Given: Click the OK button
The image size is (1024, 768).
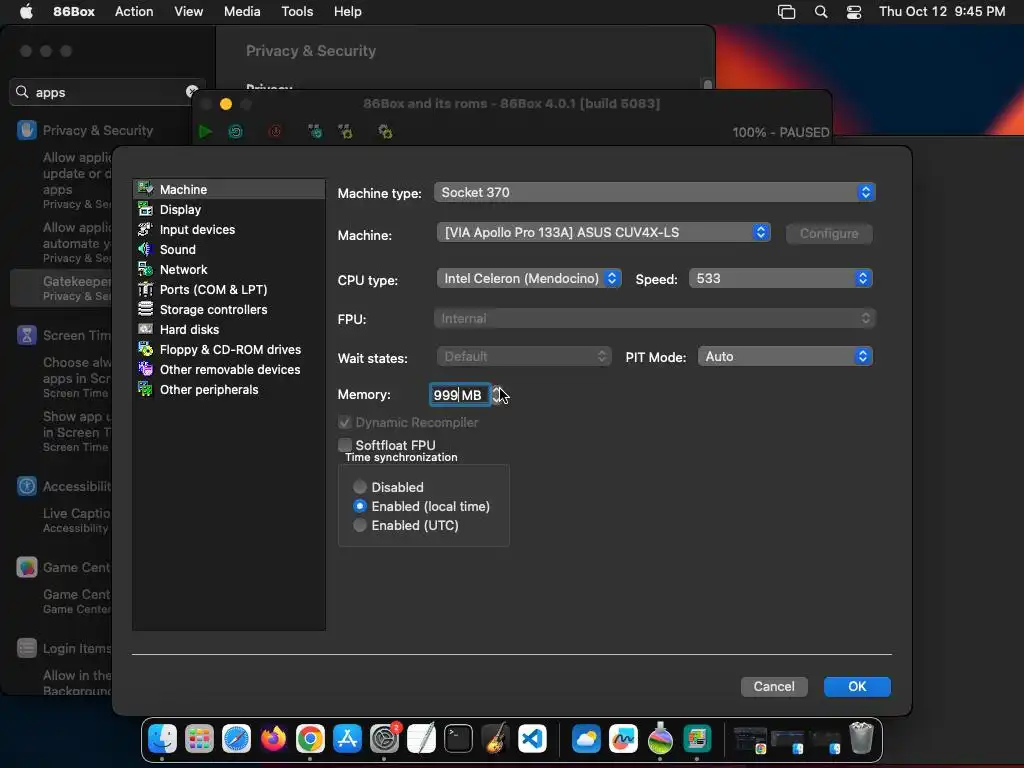Looking at the screenshot, I should pos(857,686).
